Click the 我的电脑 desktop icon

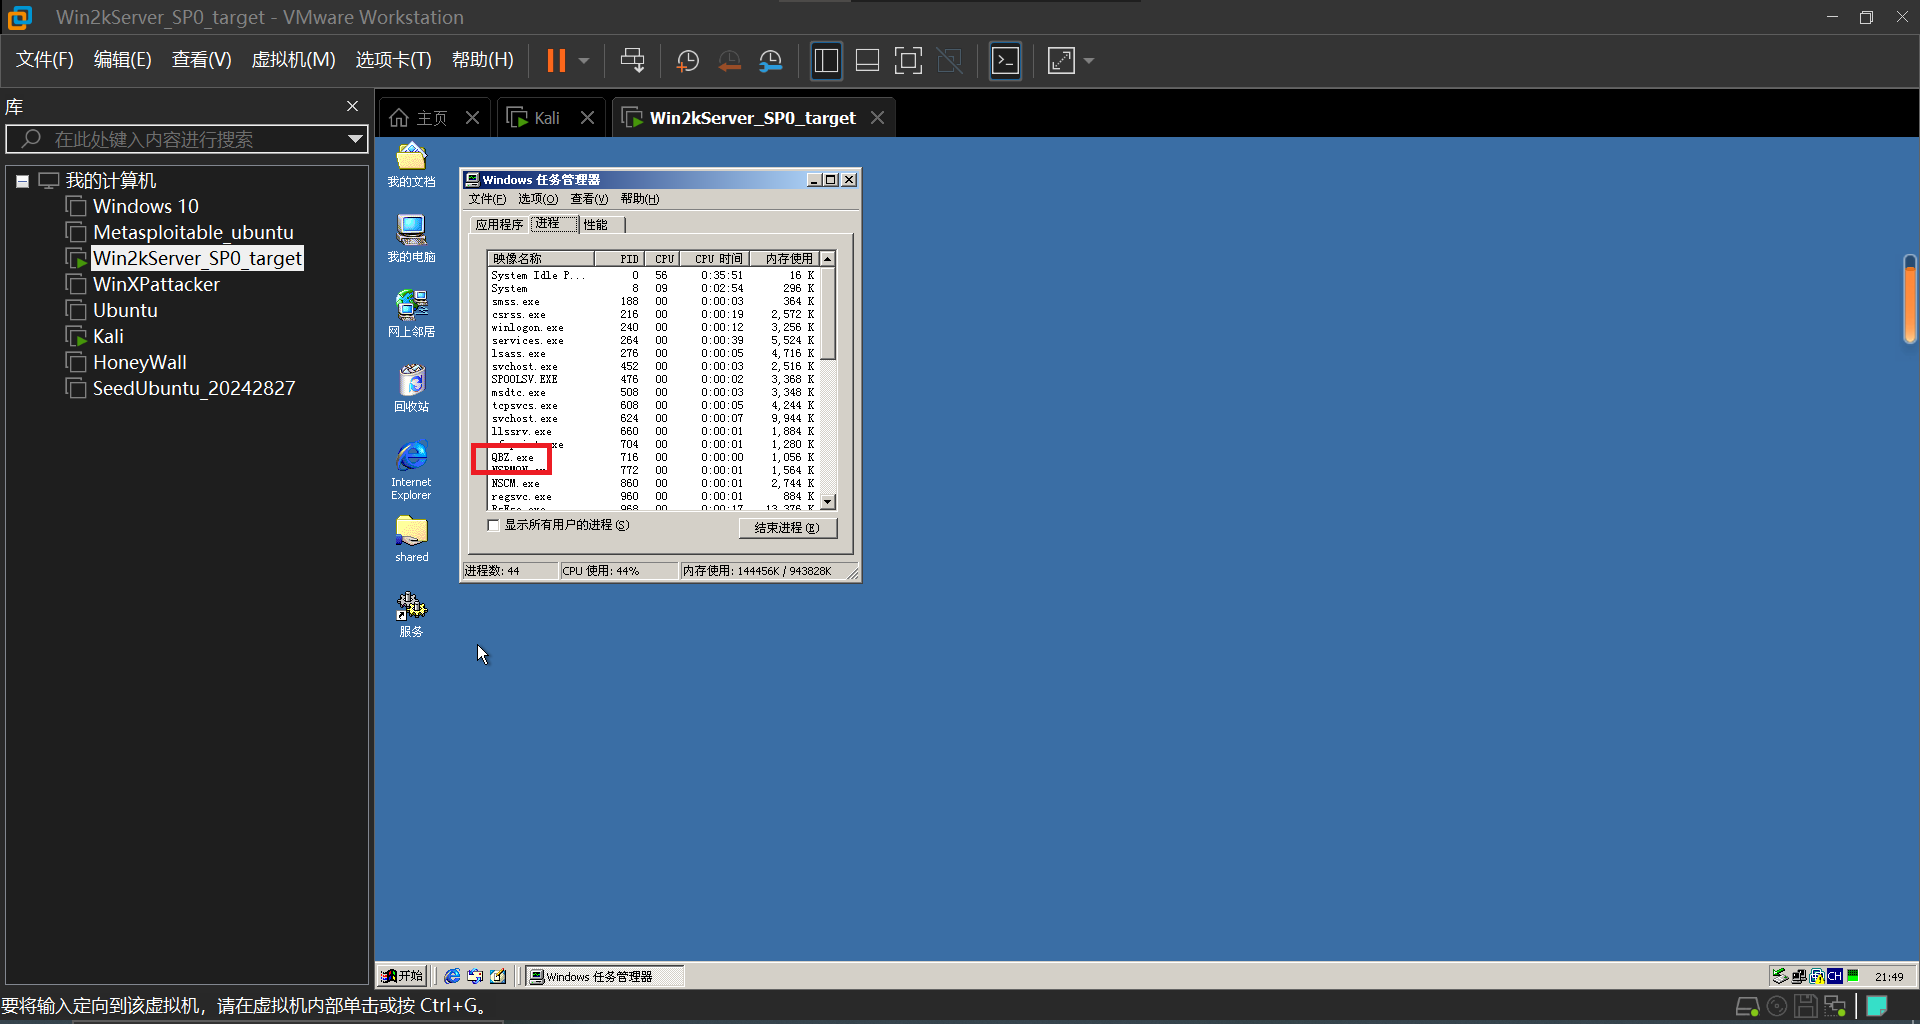[411, 239]
